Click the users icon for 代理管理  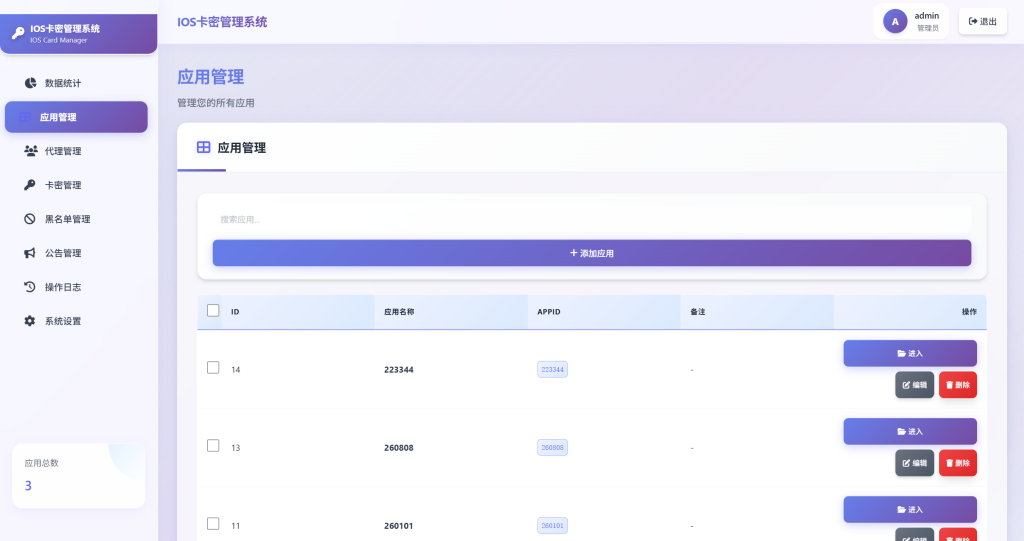tap(30, 151)
